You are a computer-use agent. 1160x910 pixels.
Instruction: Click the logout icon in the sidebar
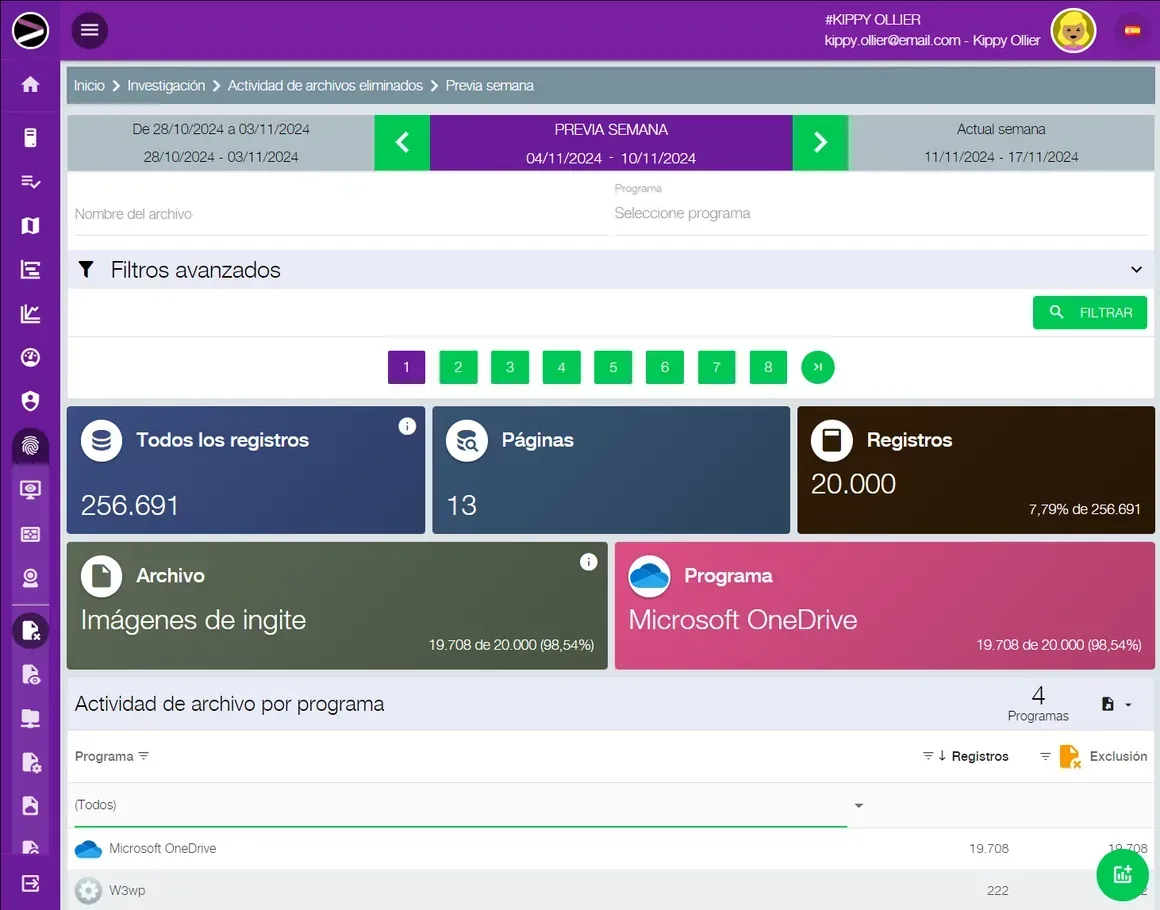[x=30, y=883]
